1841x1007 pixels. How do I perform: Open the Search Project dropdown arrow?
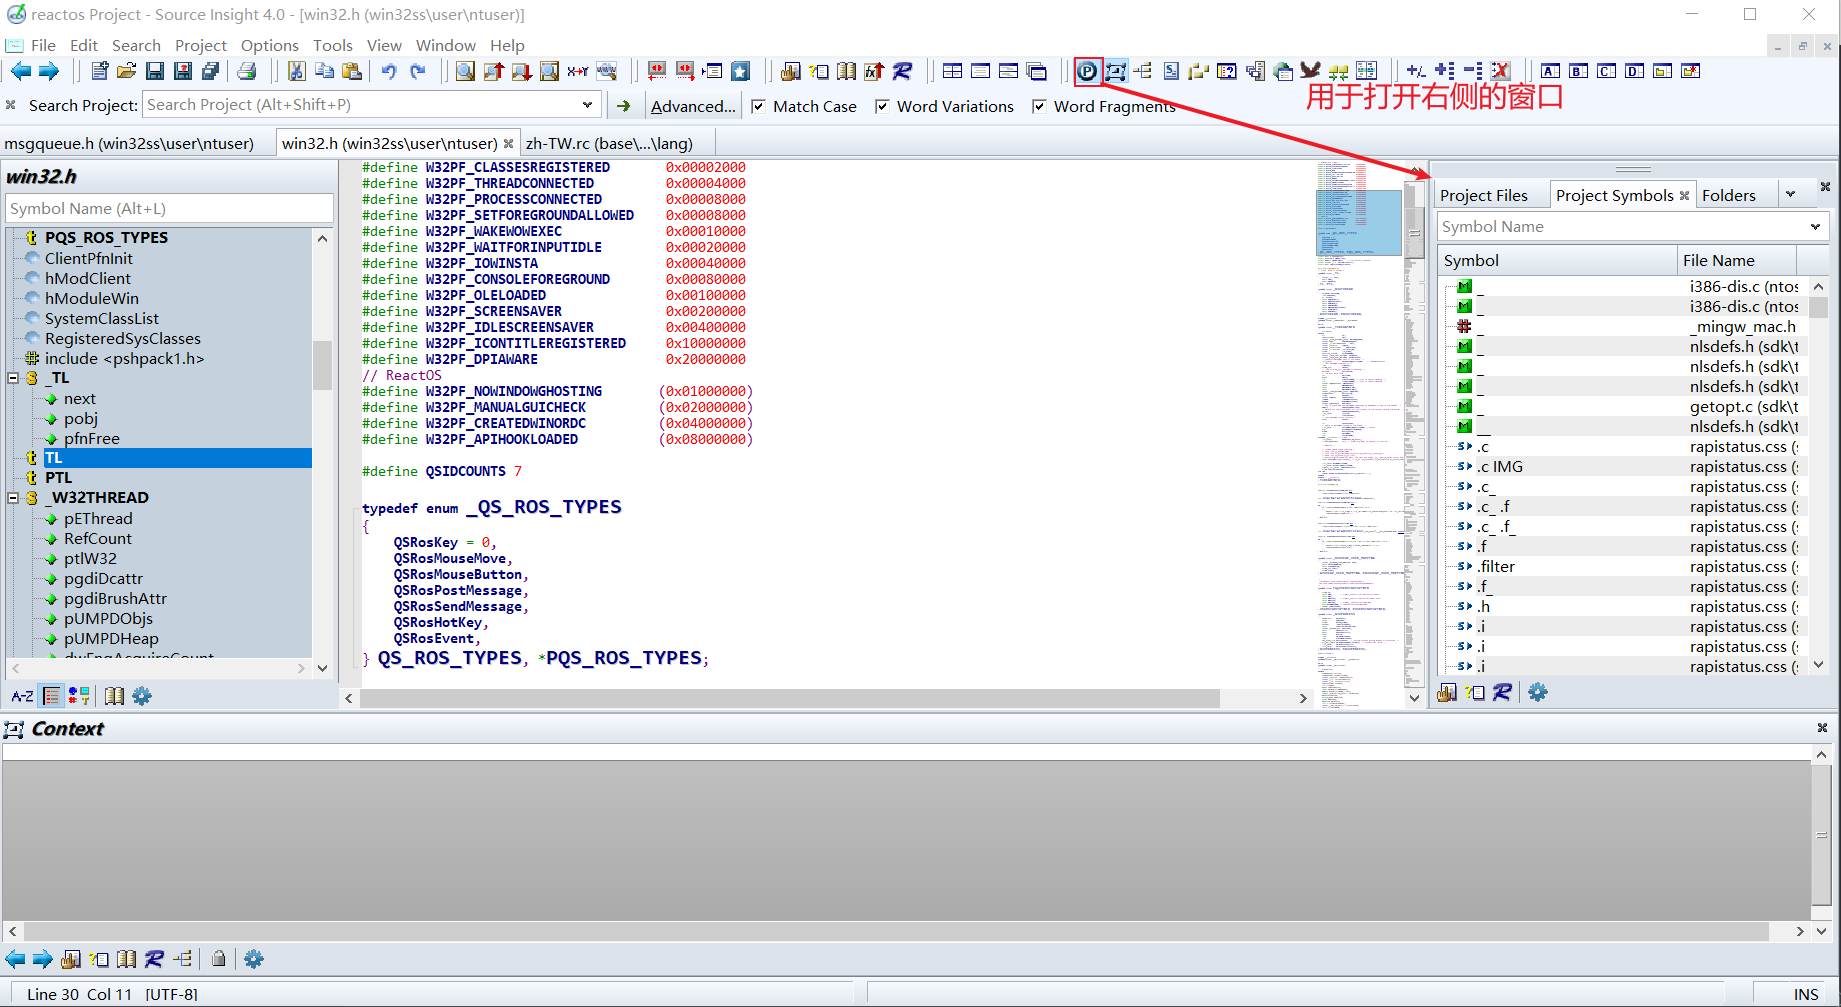pyautogui.click(x=587, y=105)
